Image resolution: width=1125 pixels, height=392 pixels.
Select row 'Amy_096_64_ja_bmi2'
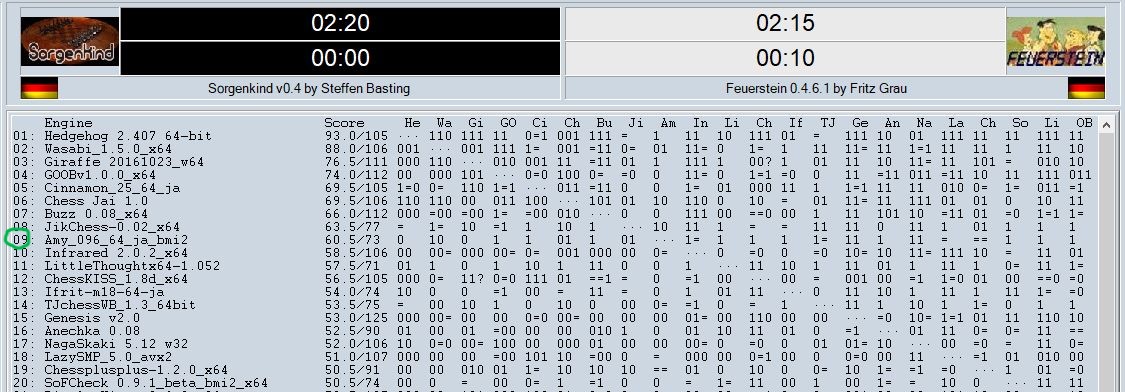[x=552, y=240]
